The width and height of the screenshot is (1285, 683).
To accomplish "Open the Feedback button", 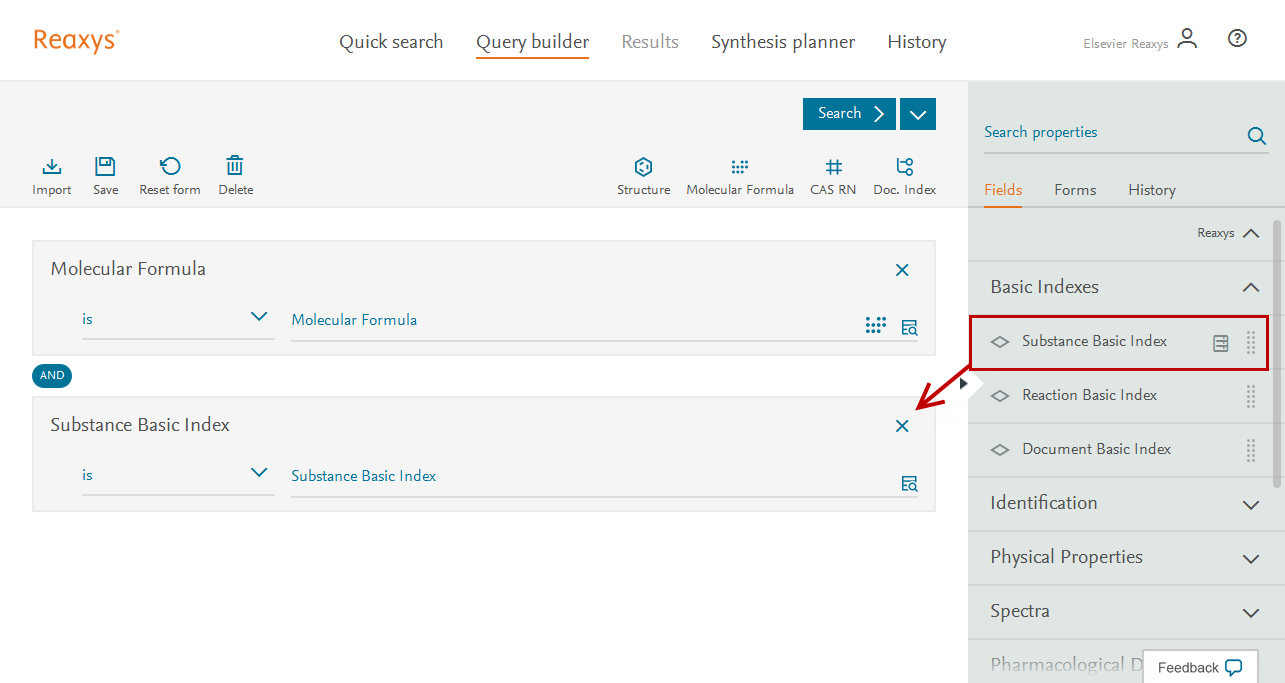I will pyautogui.click(x=1199, y=667).
